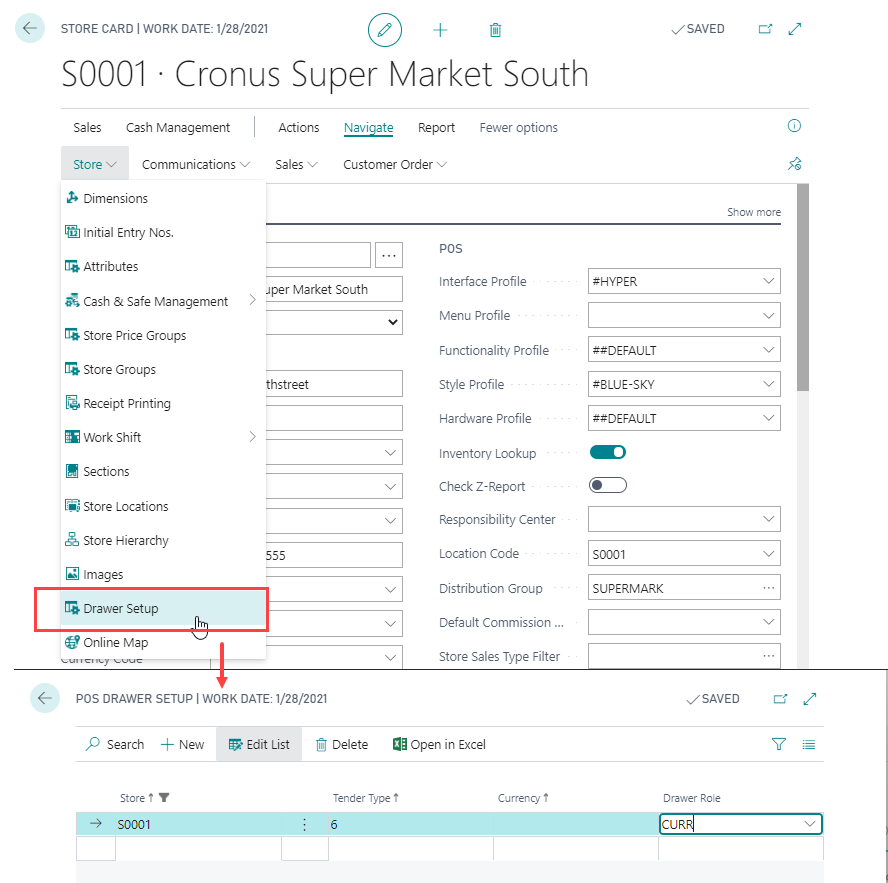The image size is (888, 883).
Task: Click the back arrow on POS Drawer Setup
Action: (x=45, y=698)
